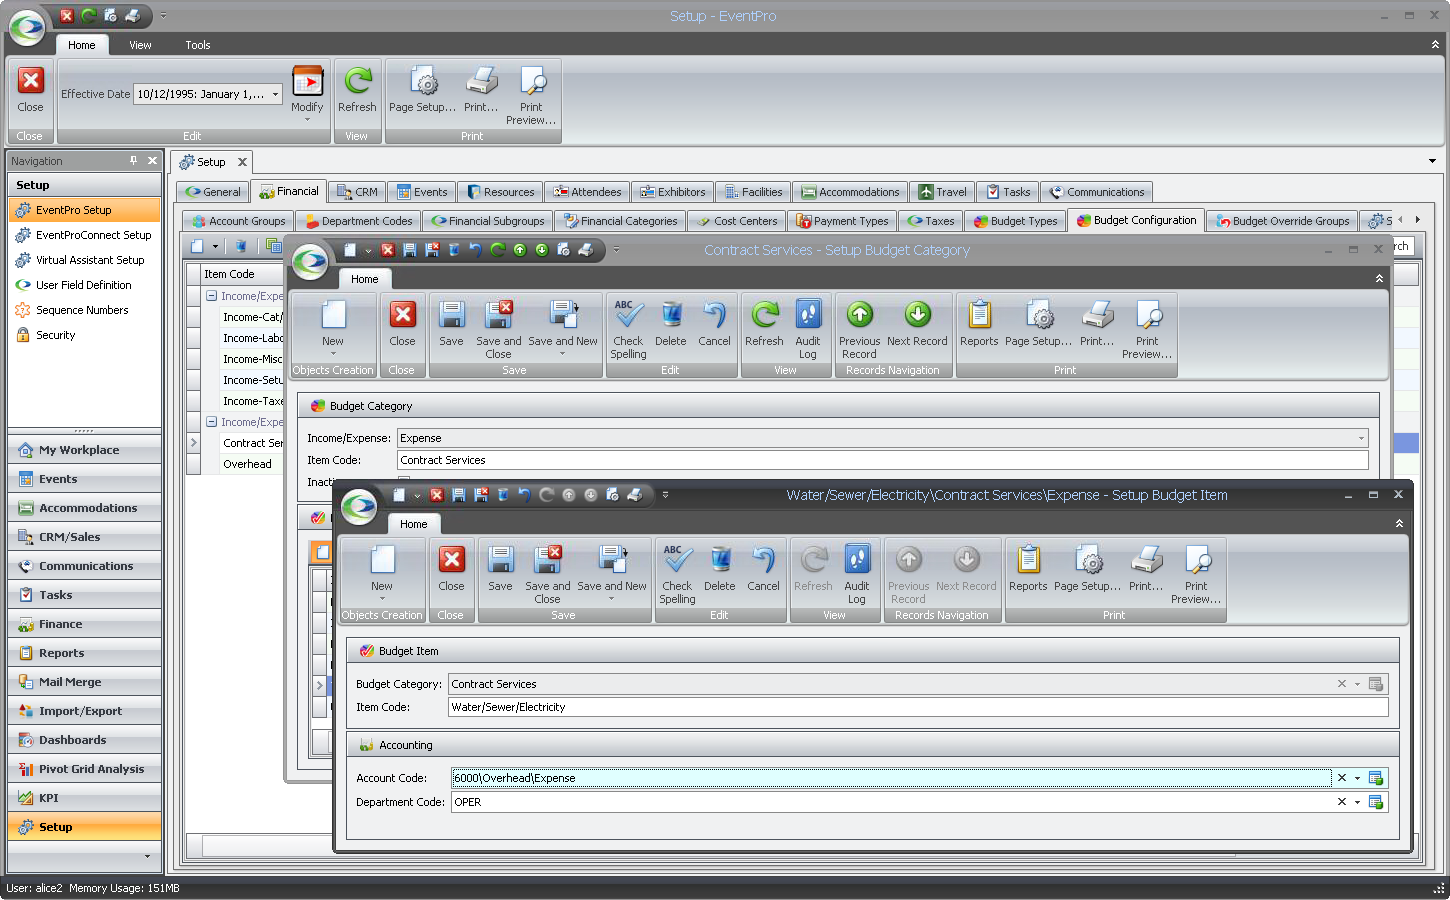
Task: Click Cancel in the Budget Item ribbon
Action: (x=763, y=570)
